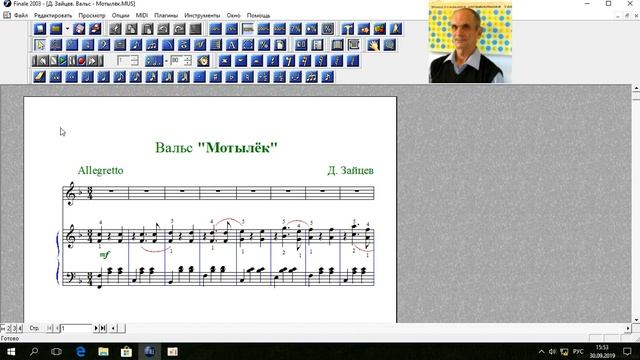Open the Windows Start menu
Image resolution: width=640 pixels, height=360 pixels.
point(11,351)
